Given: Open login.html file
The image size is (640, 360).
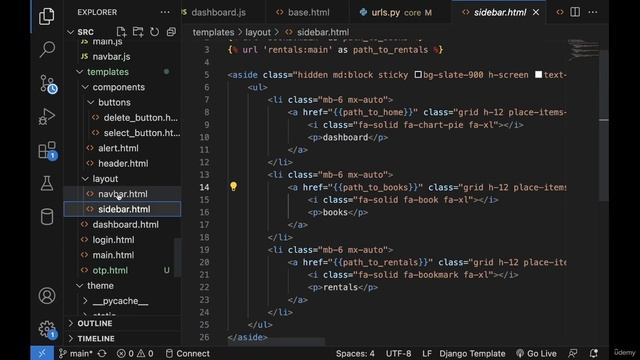Looking at the screenshot, I should pyautogui.click(x=113, y=240).
